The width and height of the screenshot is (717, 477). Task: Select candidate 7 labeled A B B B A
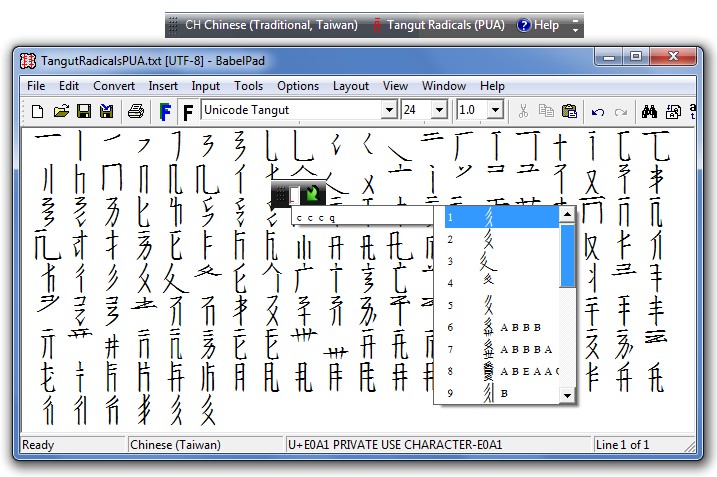[x=502, y=349]
